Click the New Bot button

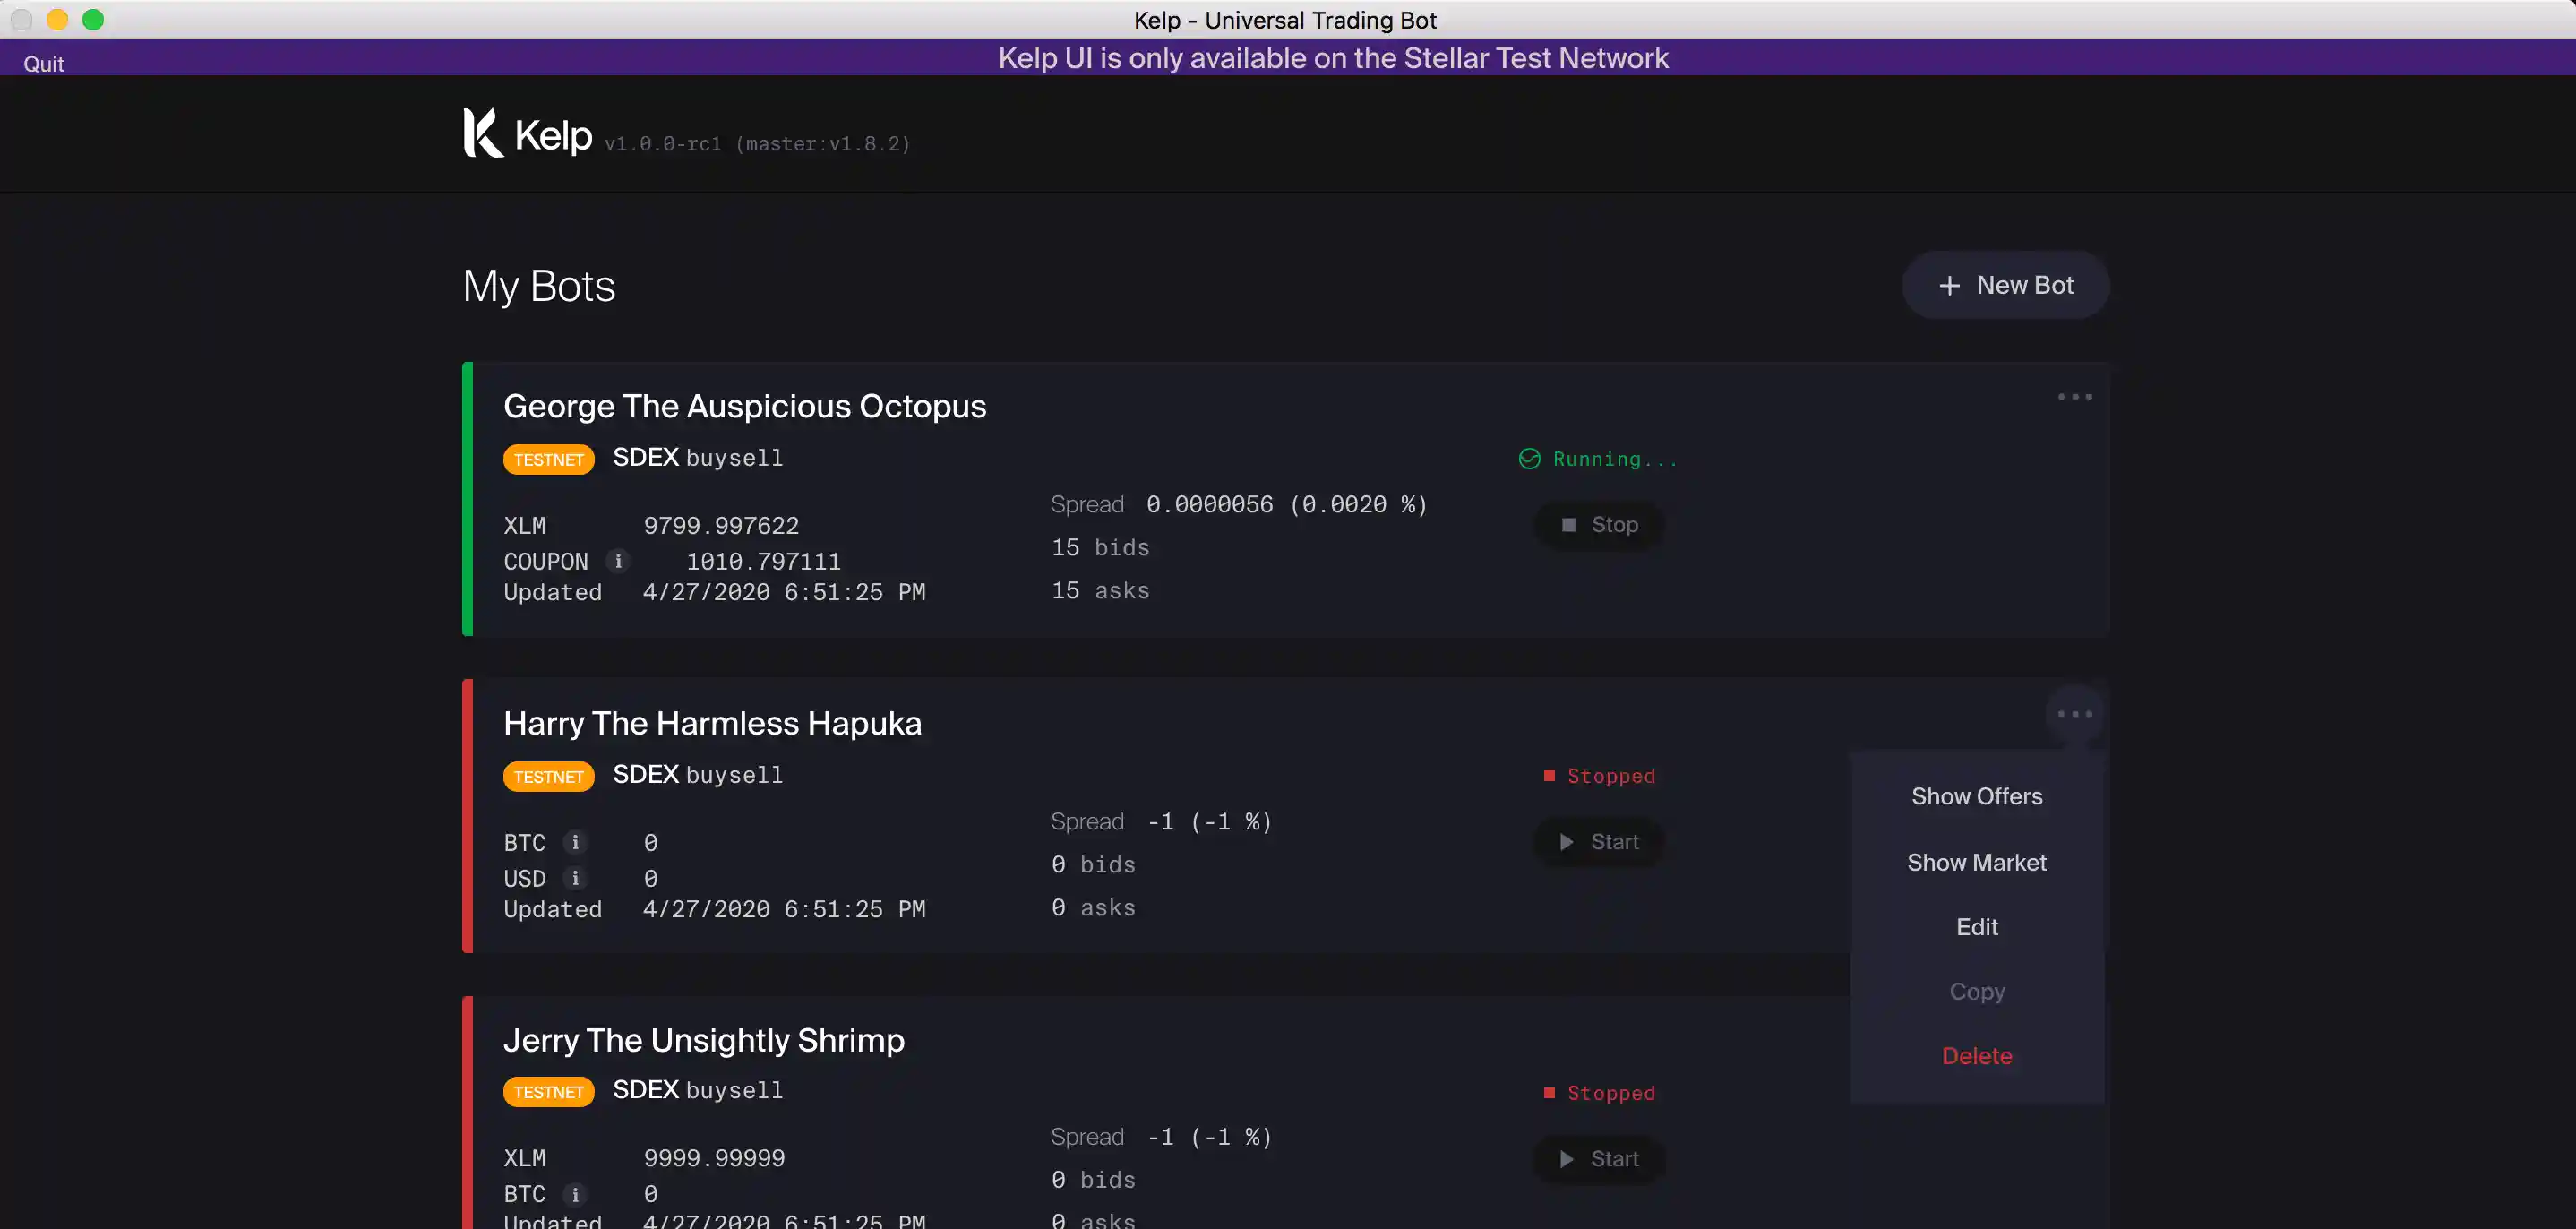pos(2005,285)
